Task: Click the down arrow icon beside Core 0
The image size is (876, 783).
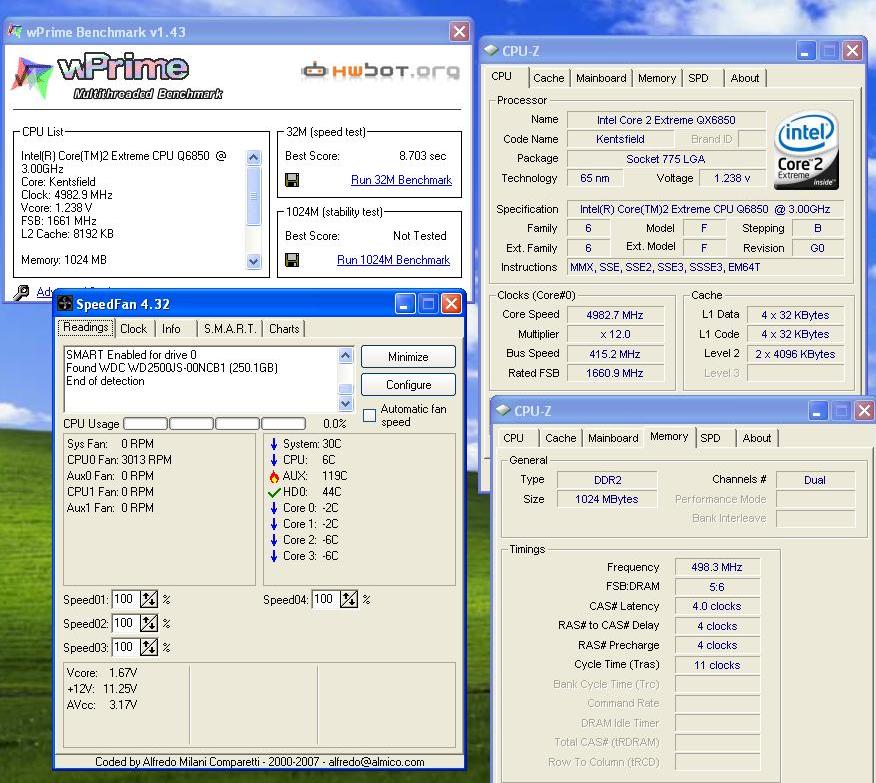Action: pyautogui.click(x=274, y=508)
